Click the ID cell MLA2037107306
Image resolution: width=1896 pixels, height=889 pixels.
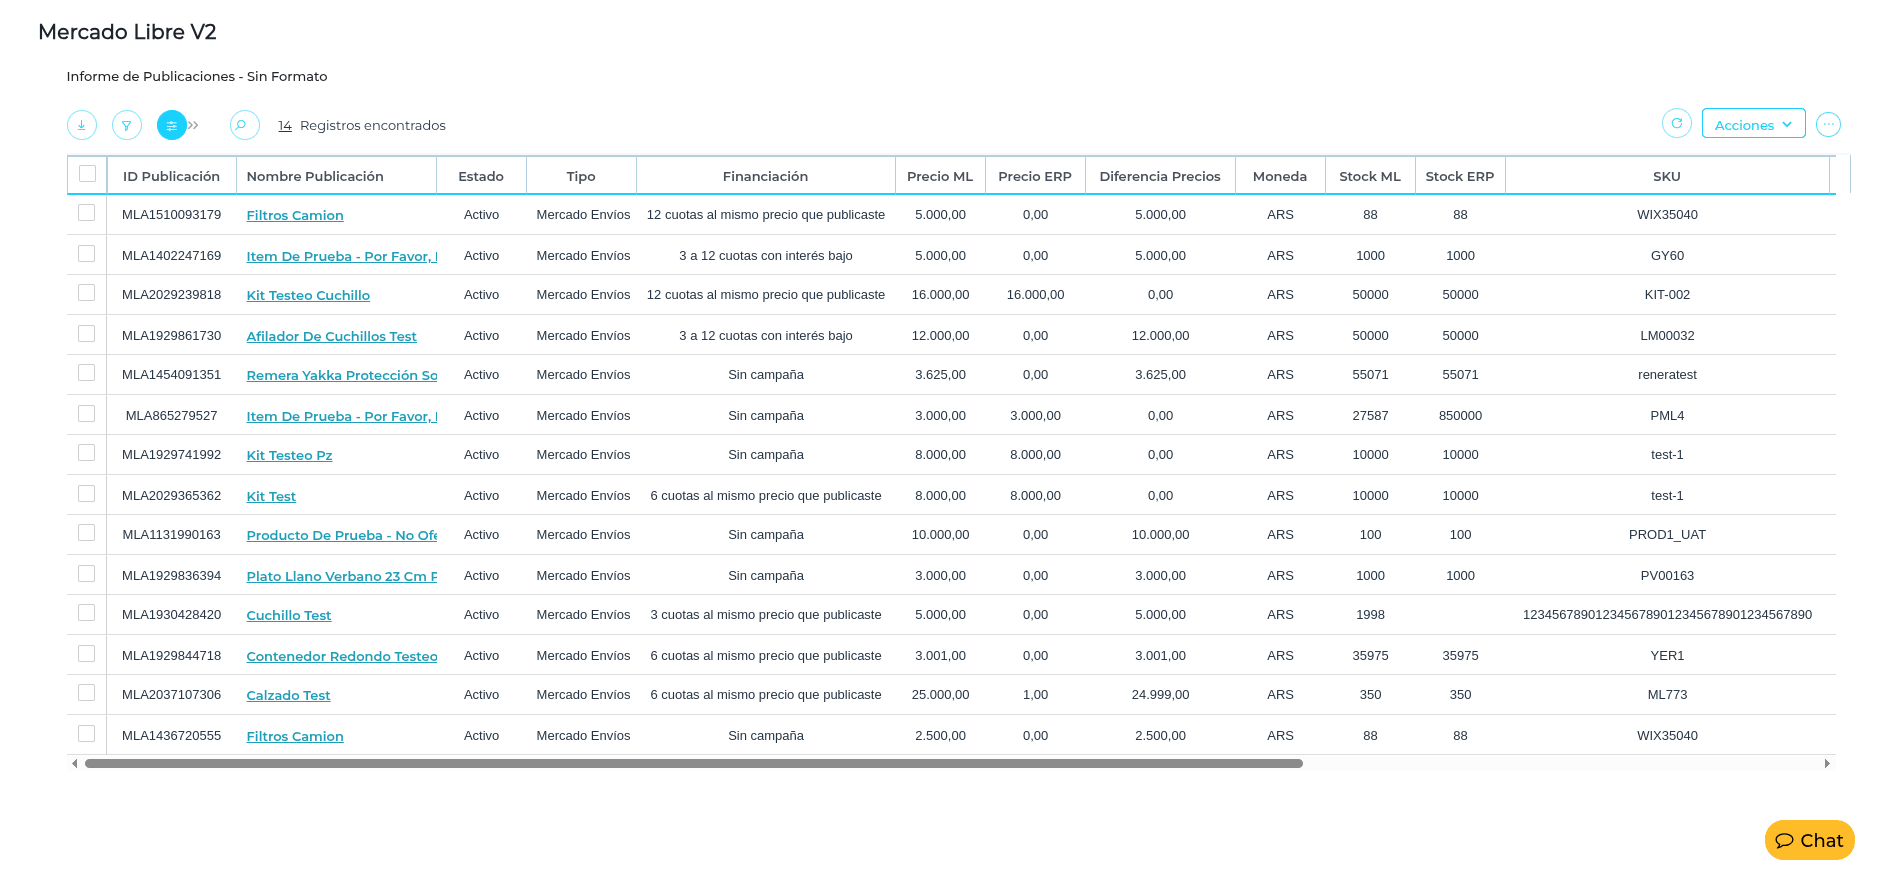pyautogui.click(x=172, y=695)
